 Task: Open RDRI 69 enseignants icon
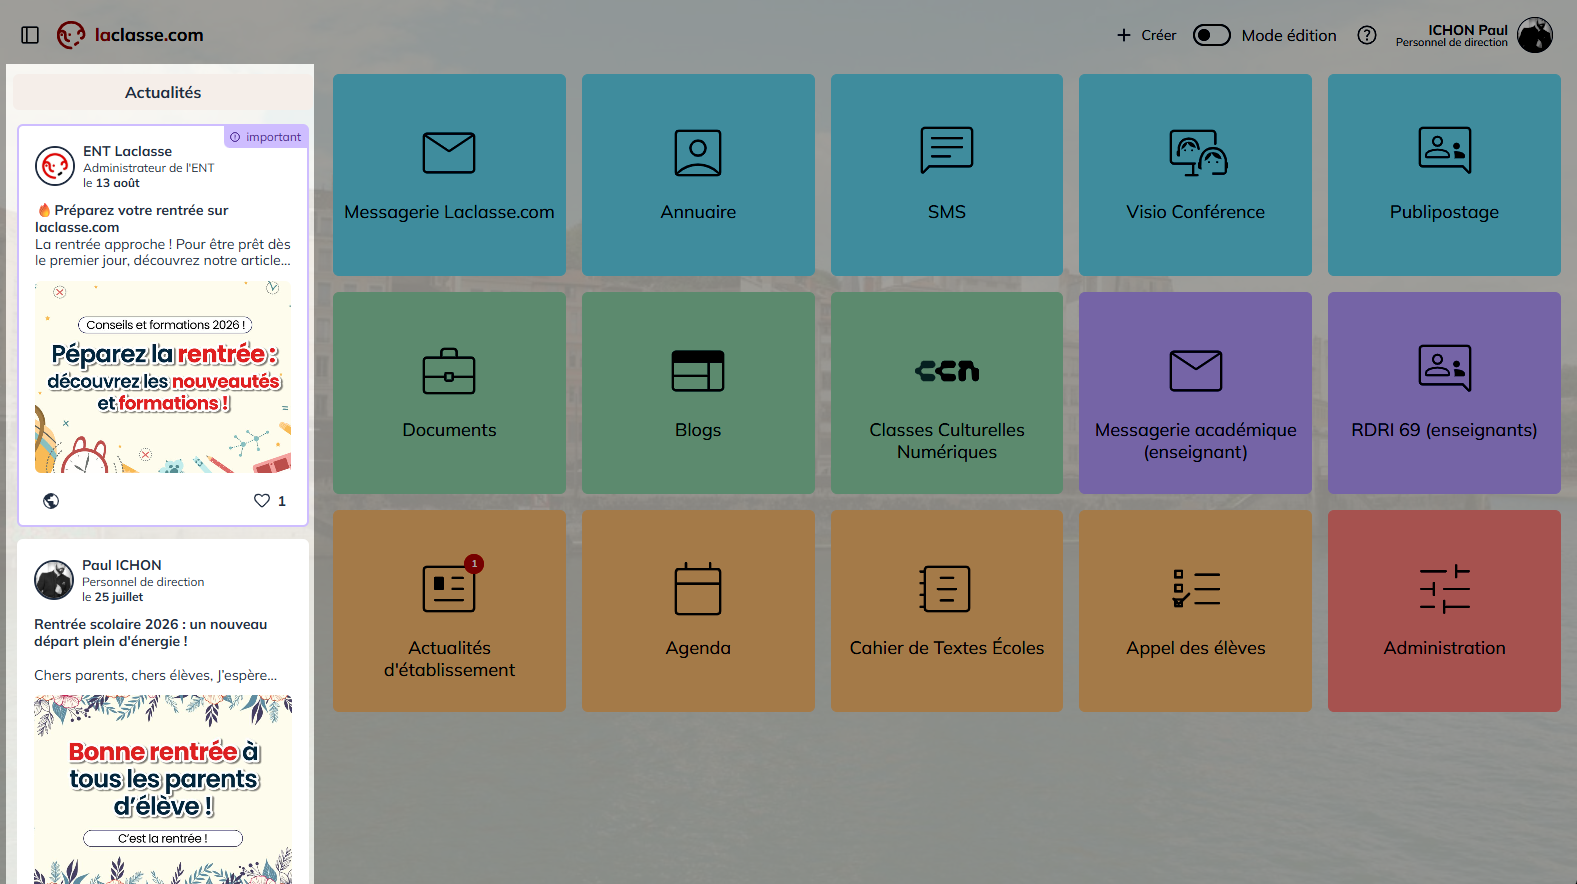pos(1445,368)
